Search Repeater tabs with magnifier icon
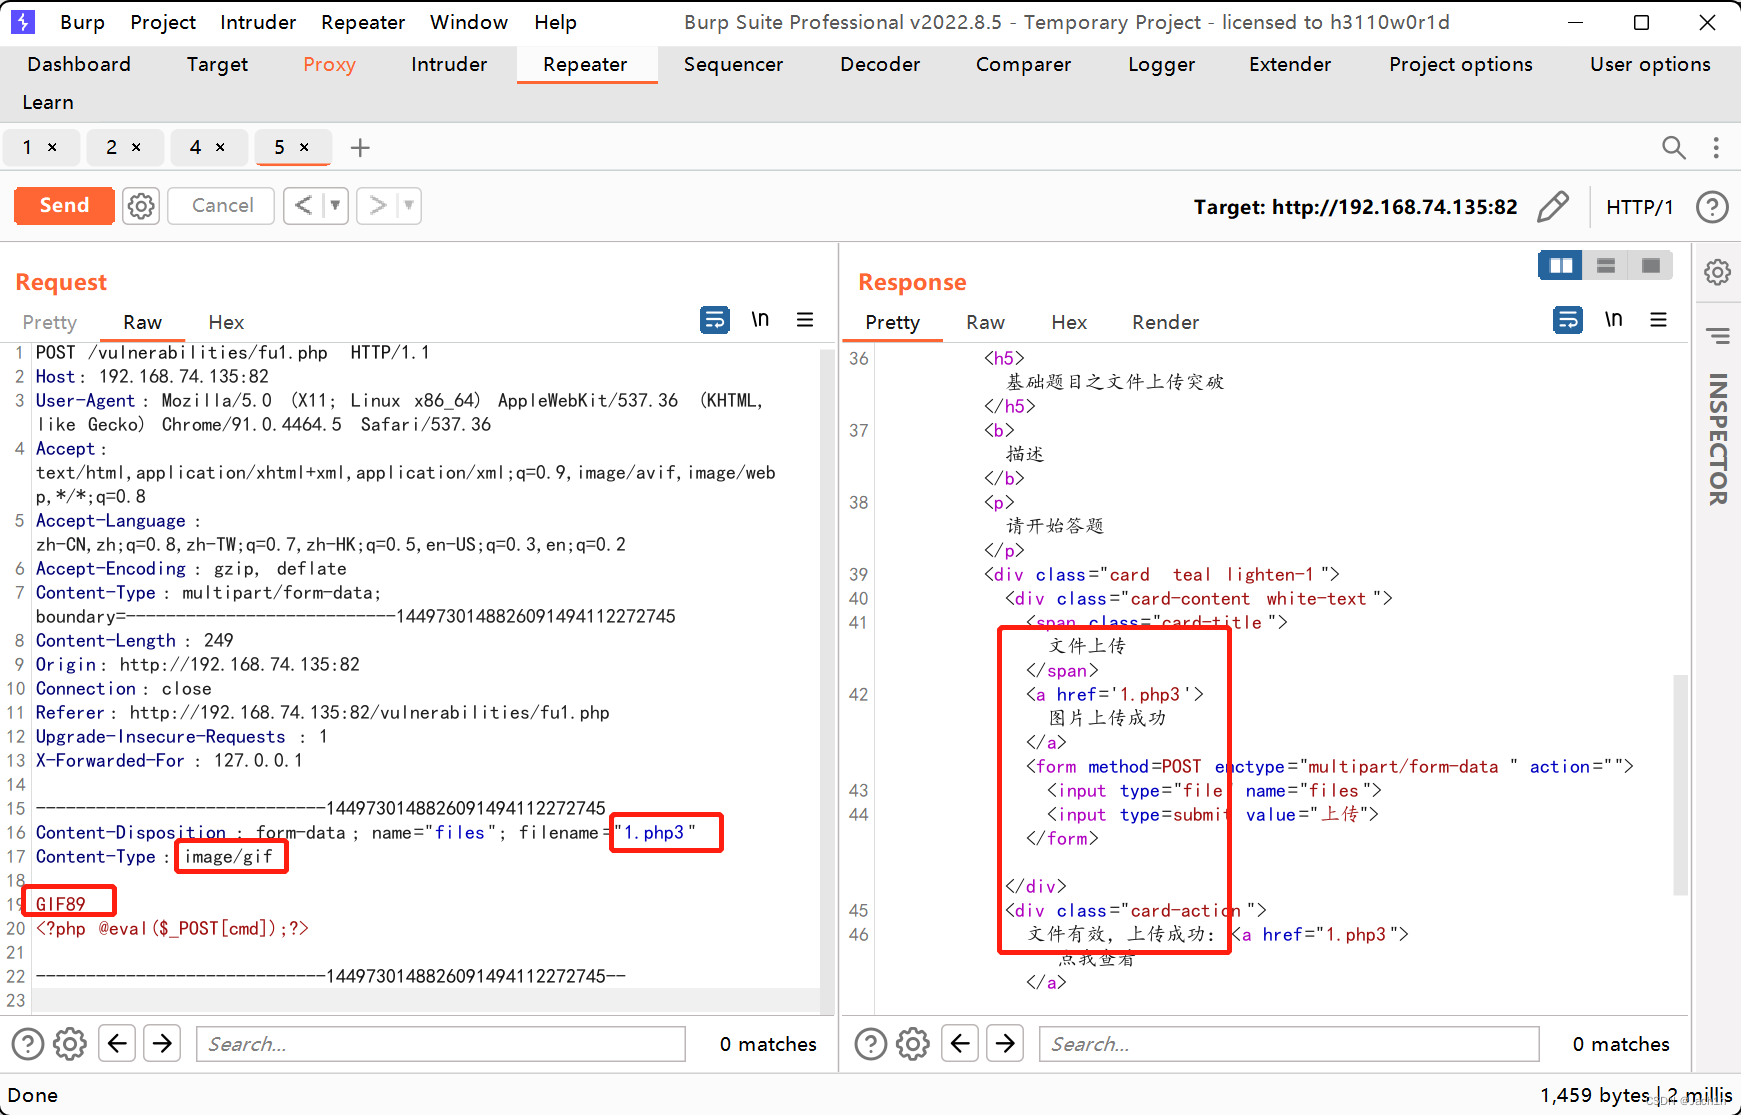 pos(1673,147)
